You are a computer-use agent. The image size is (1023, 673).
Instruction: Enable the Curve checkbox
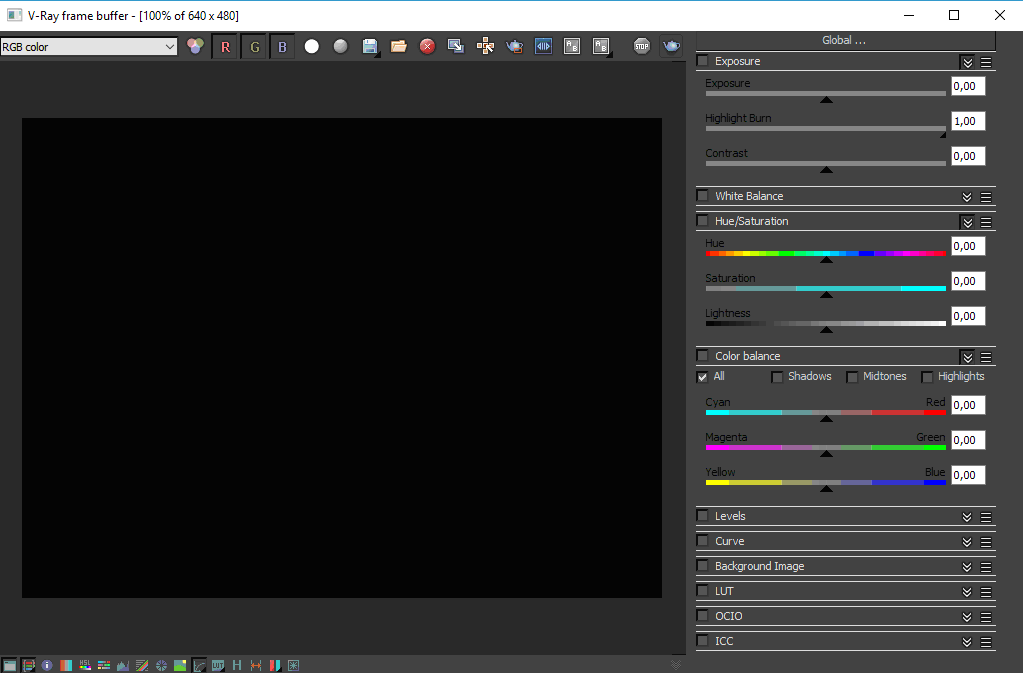[703, 541]
